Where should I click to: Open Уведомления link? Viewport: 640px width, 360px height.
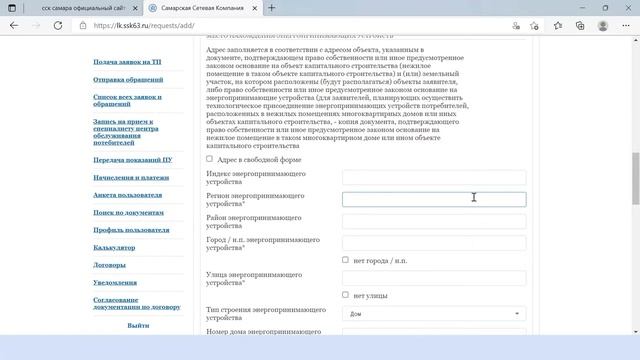pyautogui.click(x=115, y=283)
